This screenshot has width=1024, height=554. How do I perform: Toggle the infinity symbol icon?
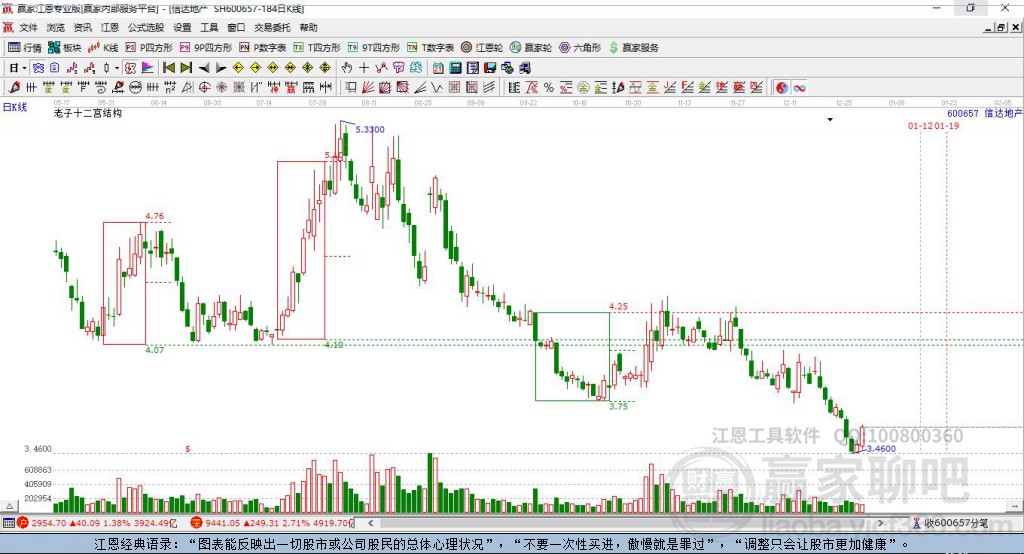coord(799,88)
